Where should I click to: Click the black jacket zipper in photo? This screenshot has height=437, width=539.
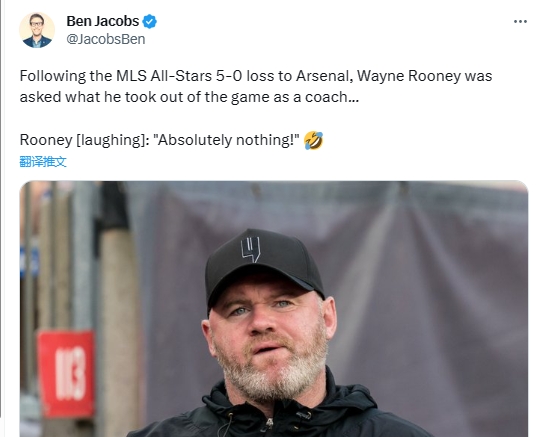tap(269, 424)
